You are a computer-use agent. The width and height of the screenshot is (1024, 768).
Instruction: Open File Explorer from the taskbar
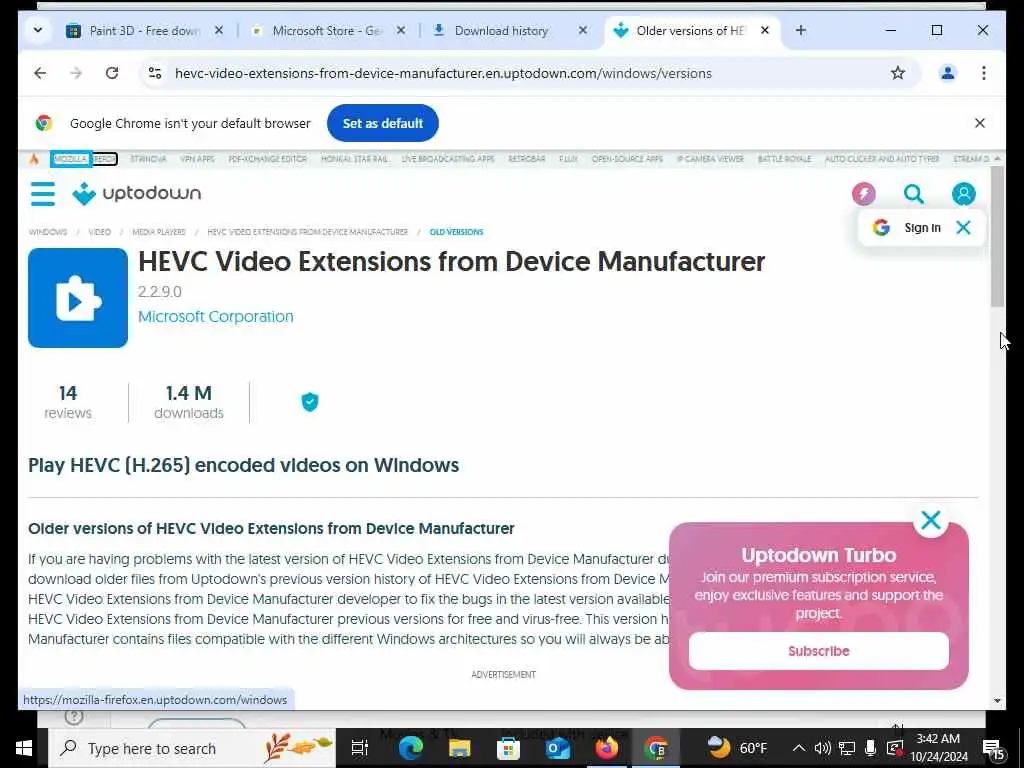tap(459, 748)
